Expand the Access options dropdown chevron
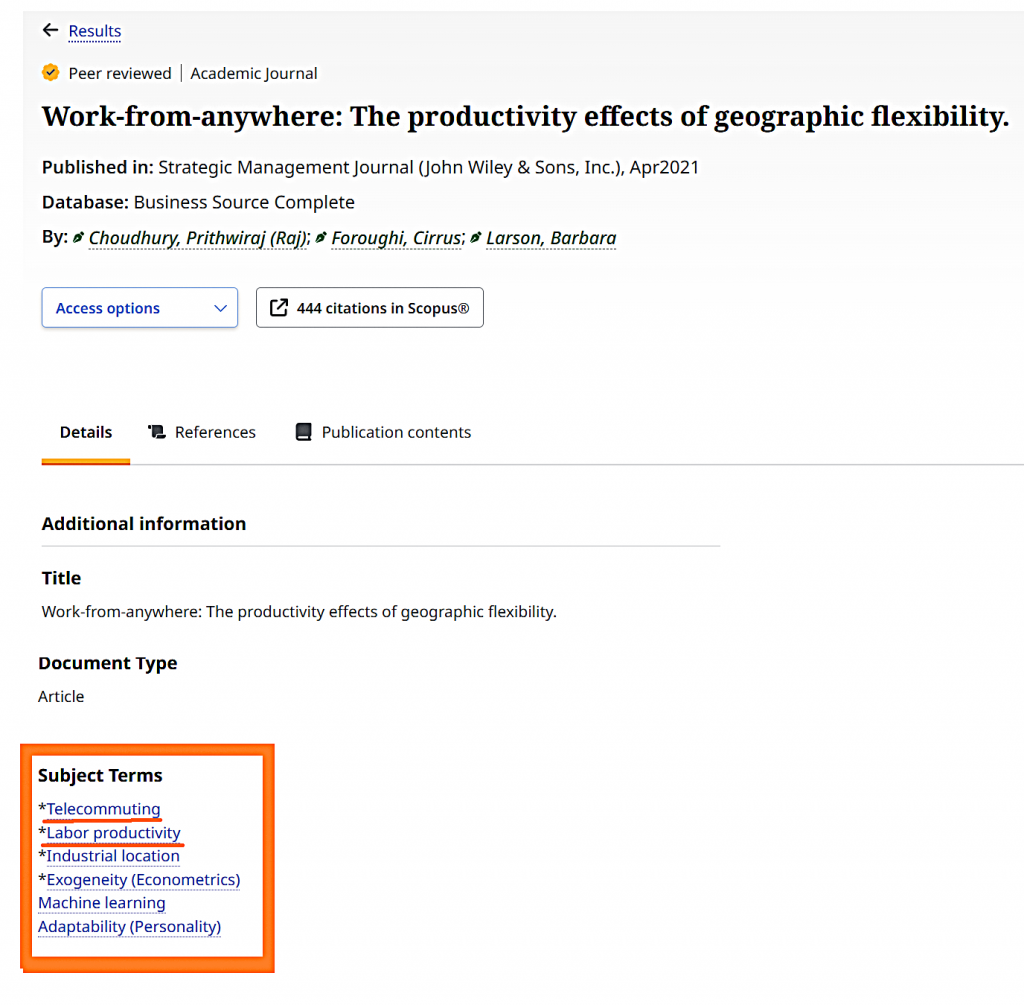1024x1005 pixels. pyautogui.click(x=221, y=308)
